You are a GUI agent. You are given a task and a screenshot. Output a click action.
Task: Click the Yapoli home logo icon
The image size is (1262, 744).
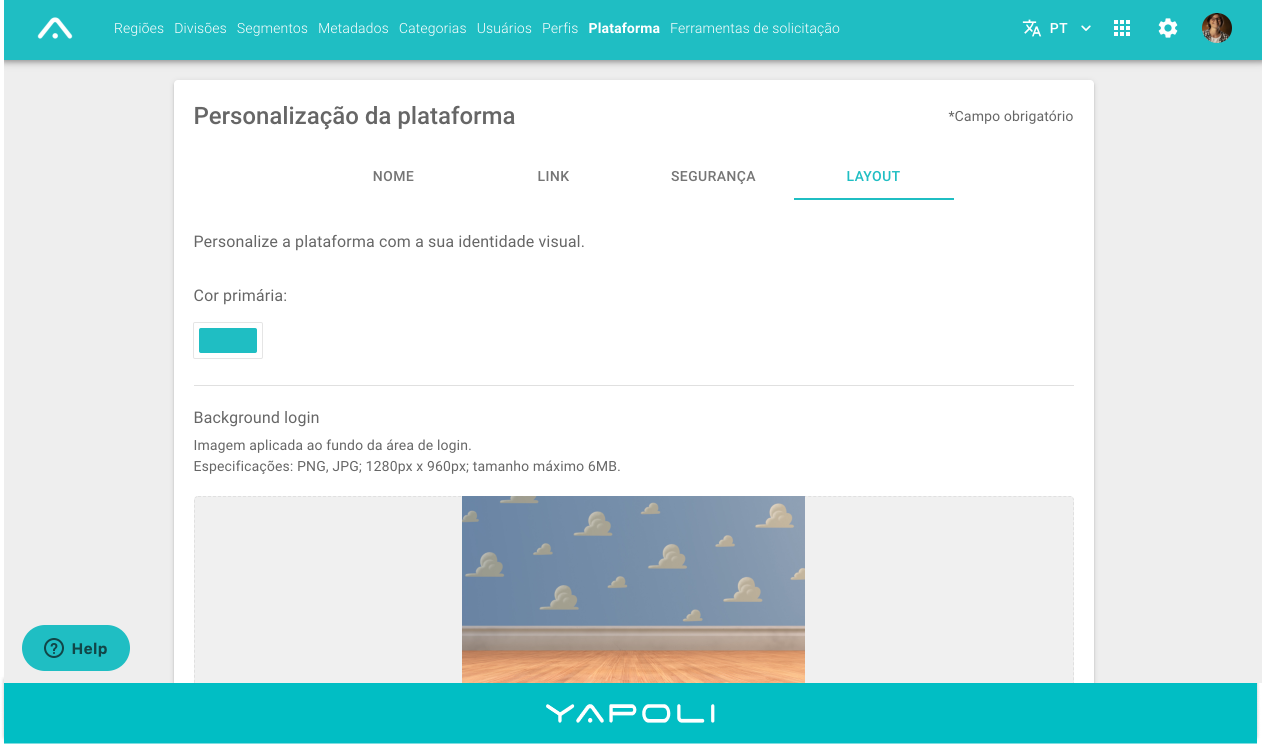tap(55, 28)
